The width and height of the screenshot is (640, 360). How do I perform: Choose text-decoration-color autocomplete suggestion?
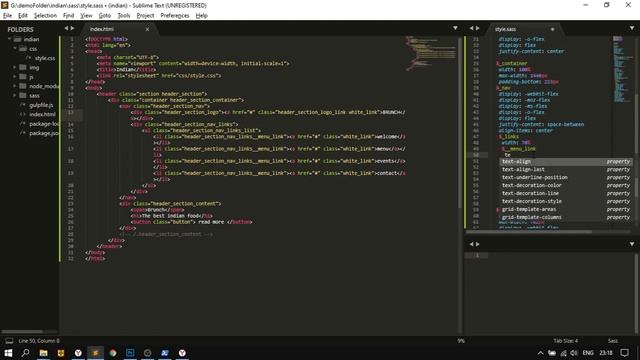(x=566, y=185)
